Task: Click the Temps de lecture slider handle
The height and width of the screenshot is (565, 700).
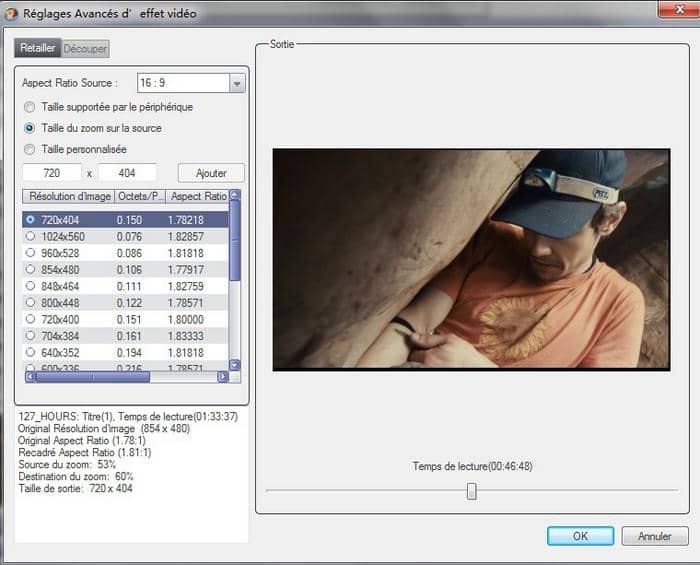Action: click(471, 491)
